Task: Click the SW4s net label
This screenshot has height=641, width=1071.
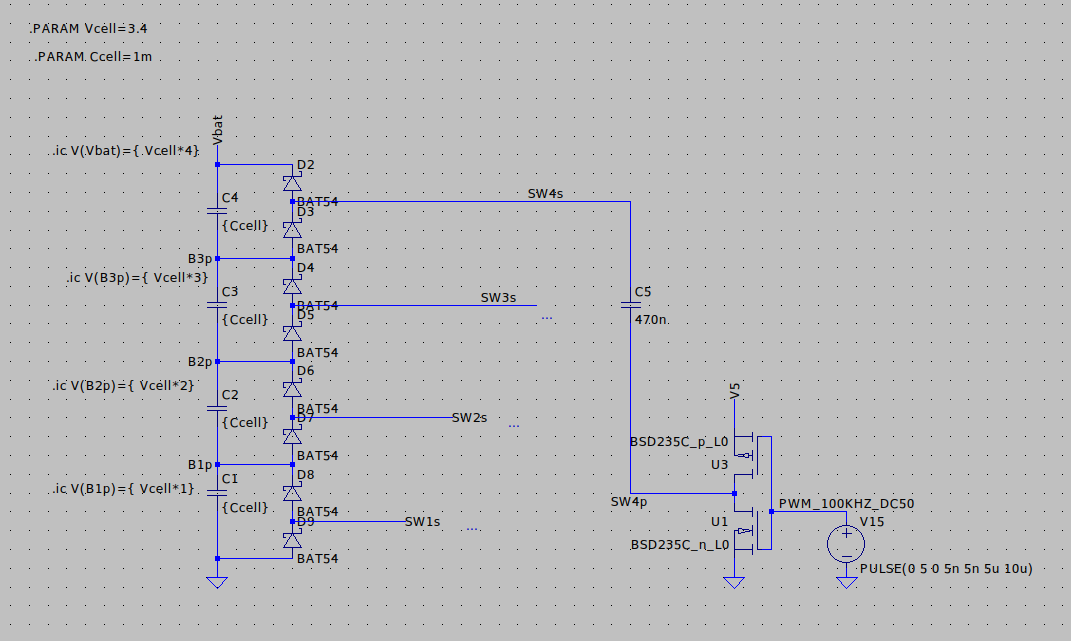Action: click(545, 194)
